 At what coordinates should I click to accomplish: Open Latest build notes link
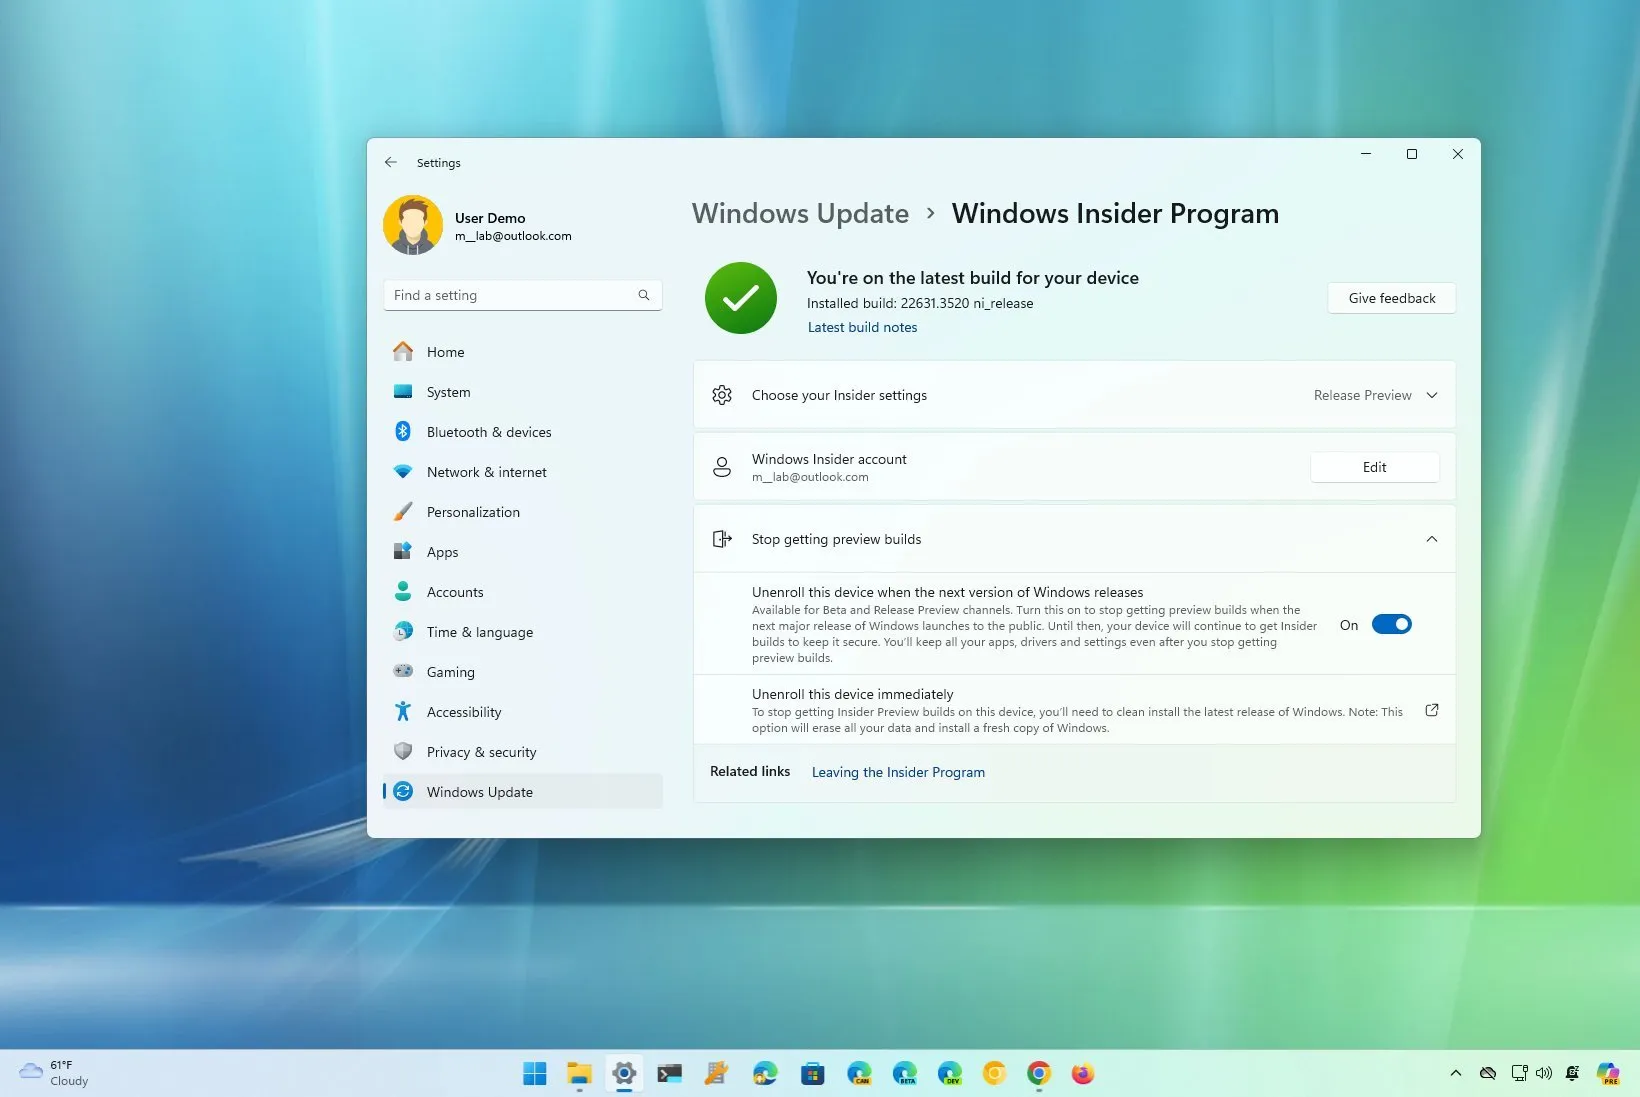coord(862,327)
